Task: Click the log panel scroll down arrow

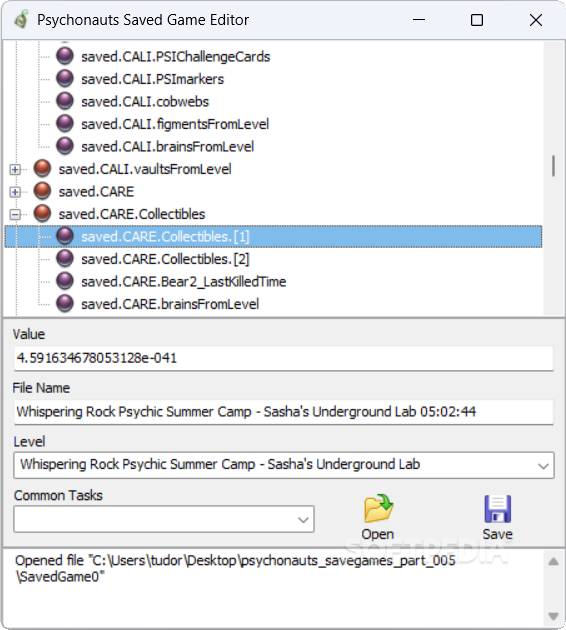Action: [554, 616]
